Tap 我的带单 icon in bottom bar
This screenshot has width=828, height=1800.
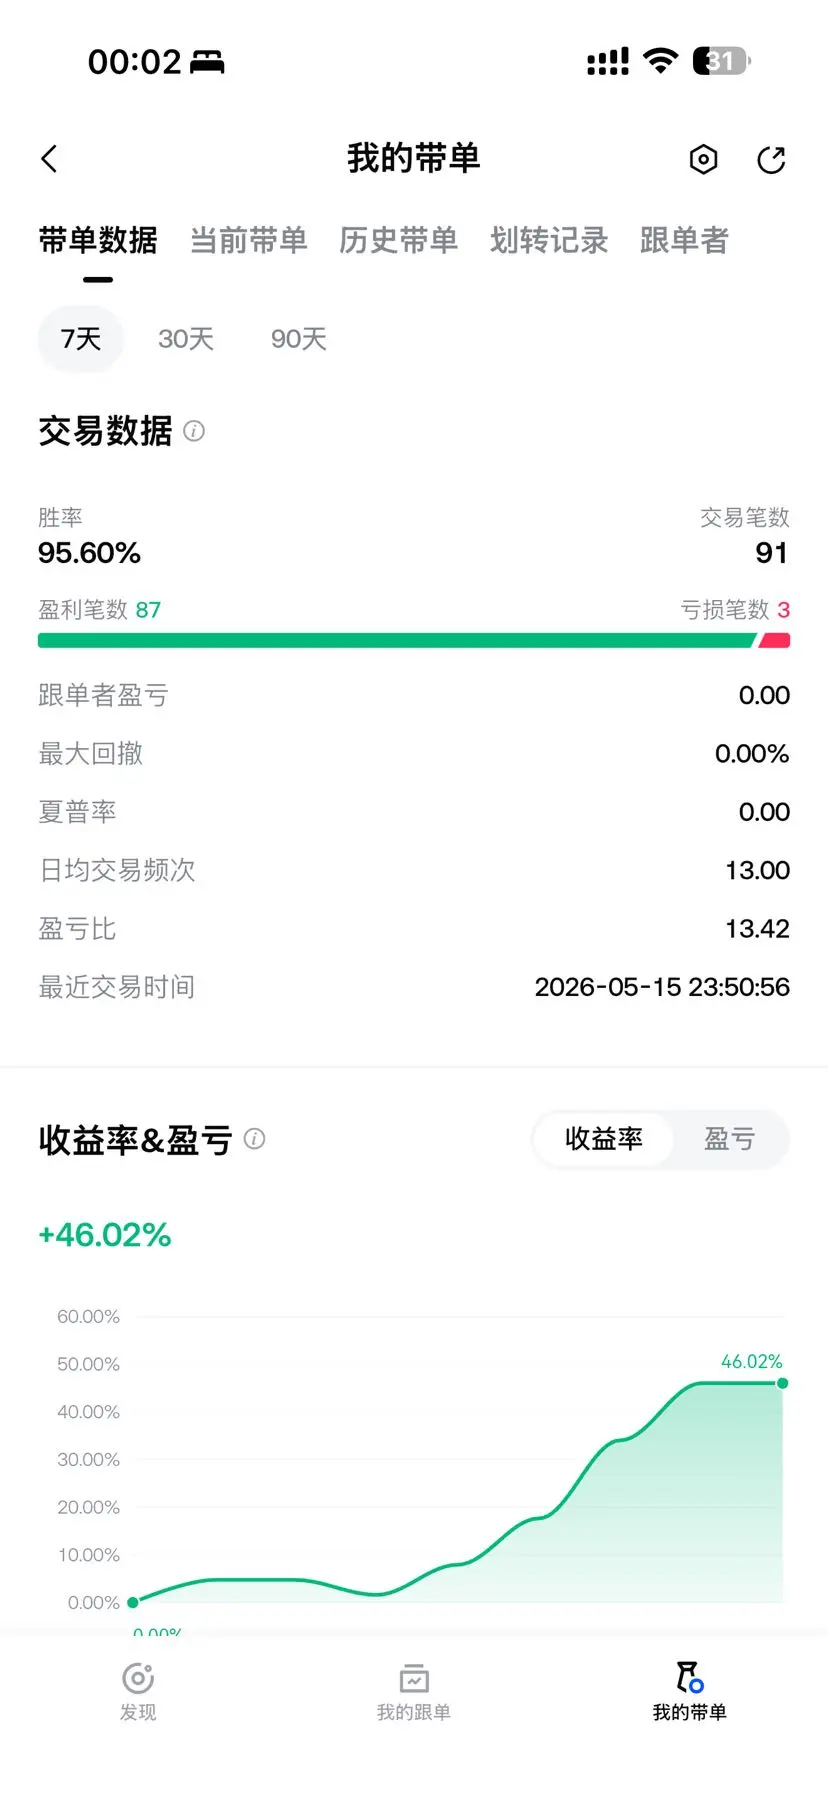pos(690,1677)
